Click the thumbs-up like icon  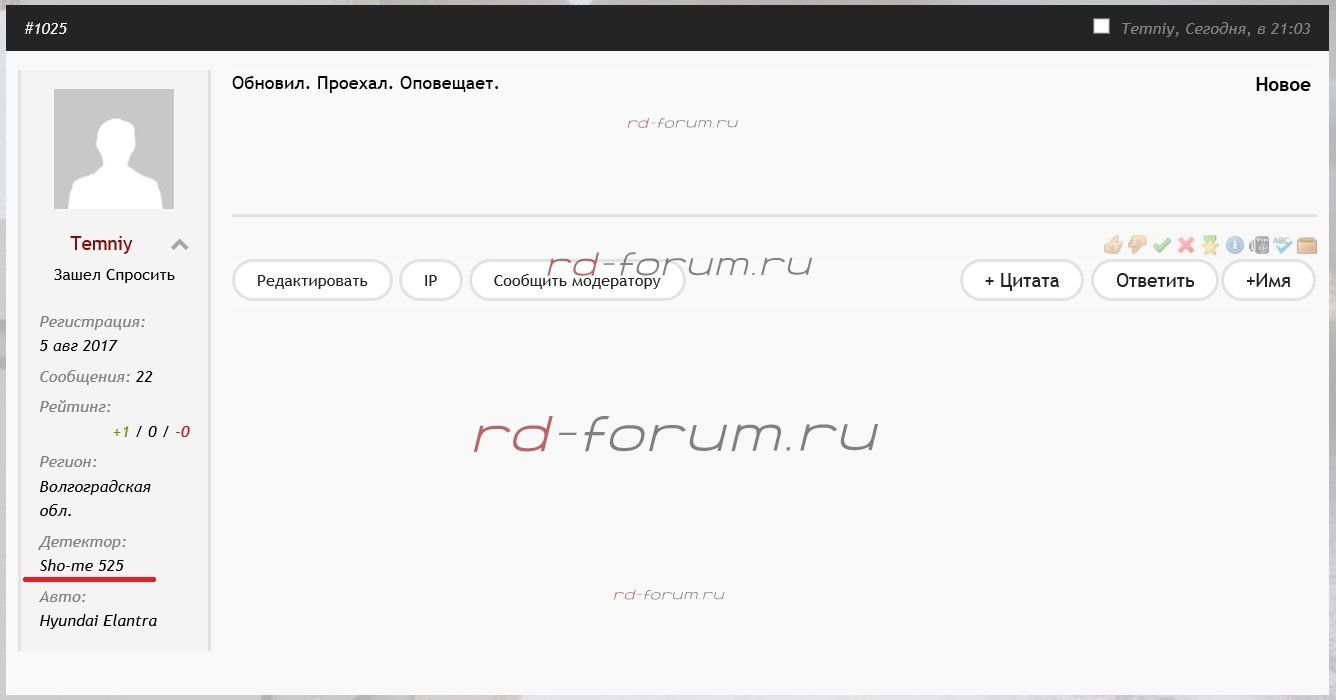[1113, 245]
